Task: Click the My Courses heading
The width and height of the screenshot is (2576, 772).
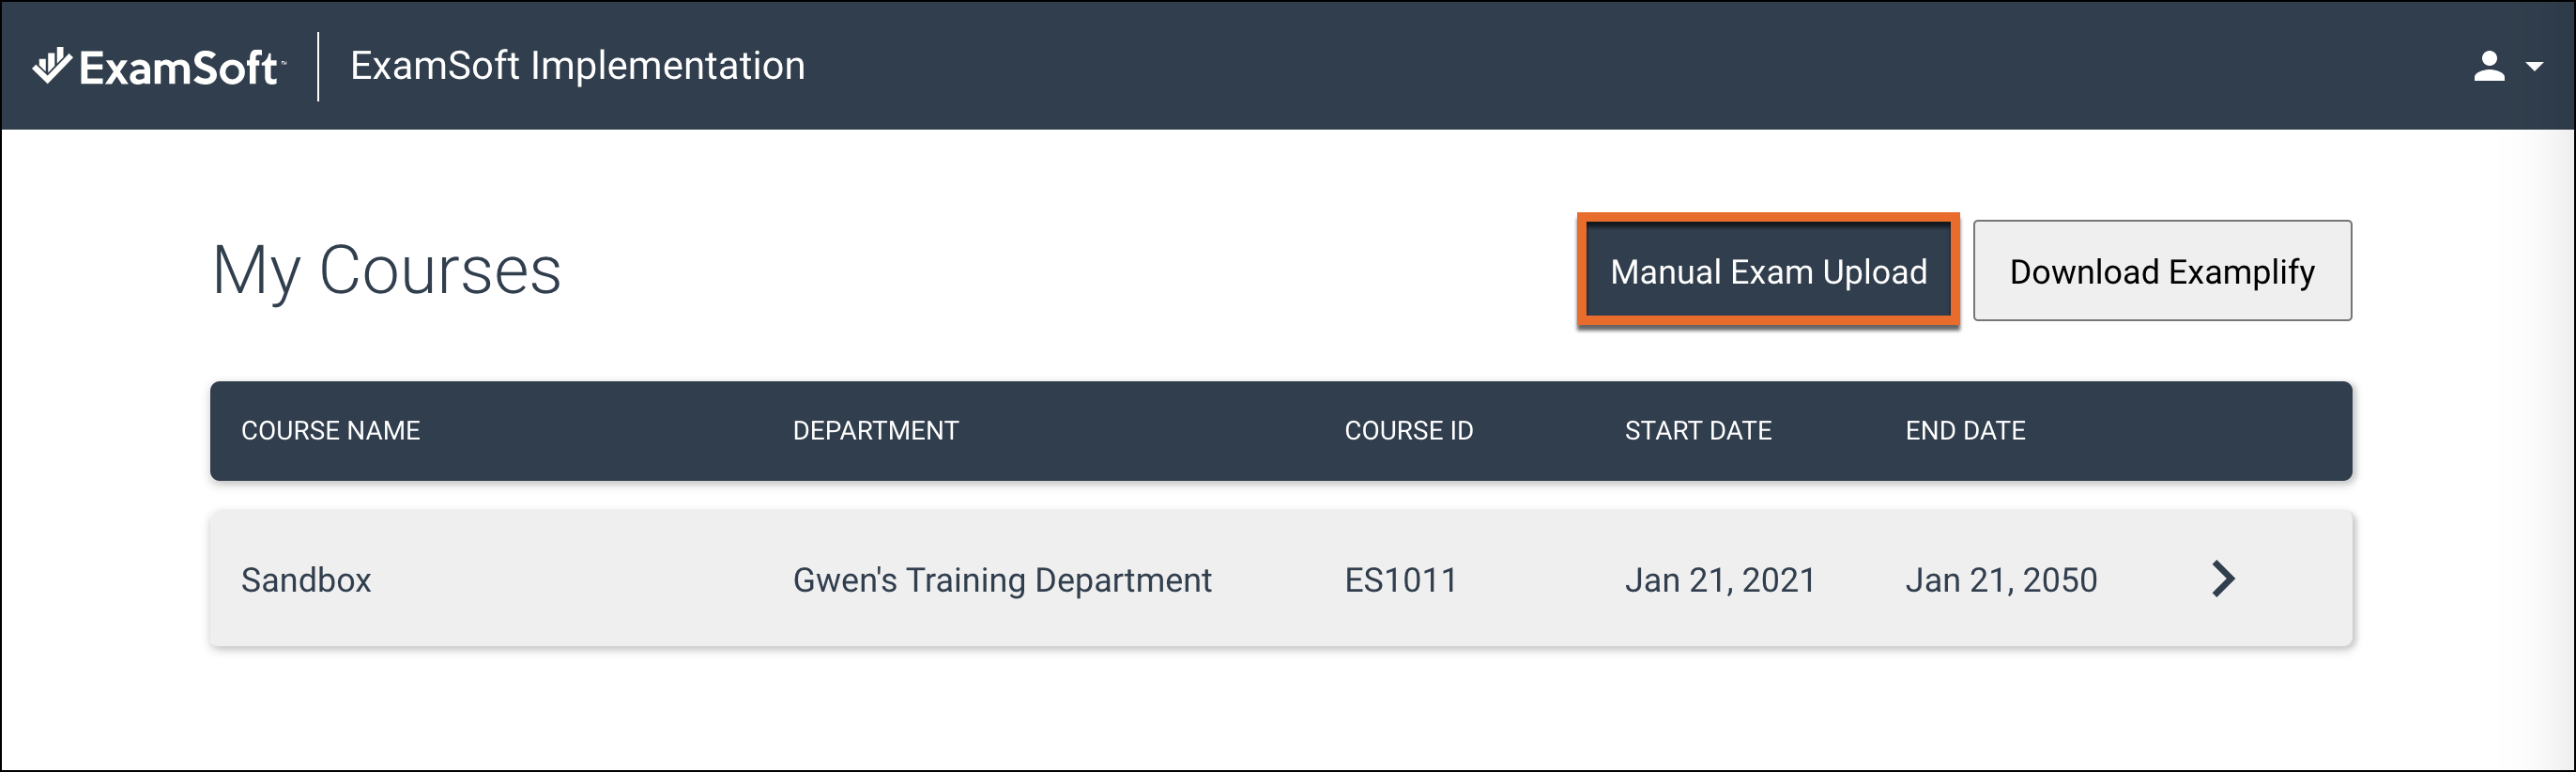Action: 386,271
